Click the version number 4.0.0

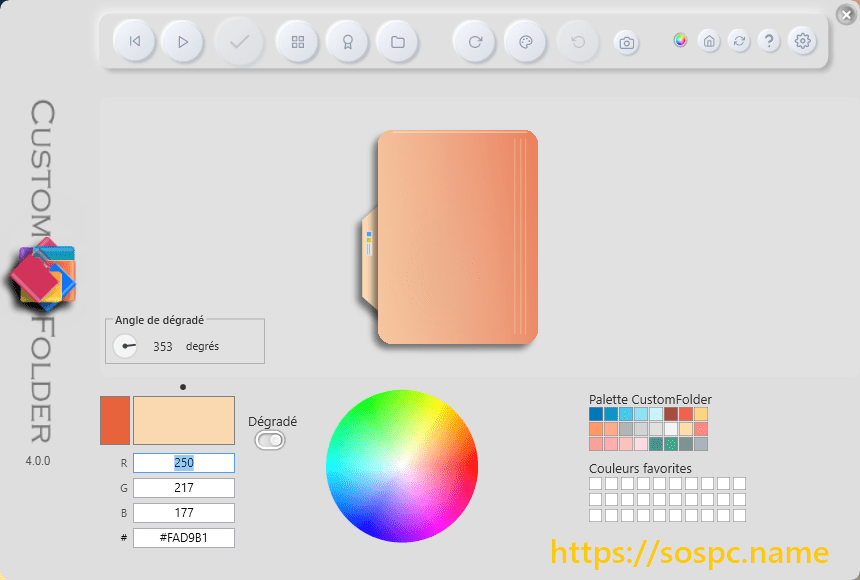pyautogui.click(x=38, y=461)
